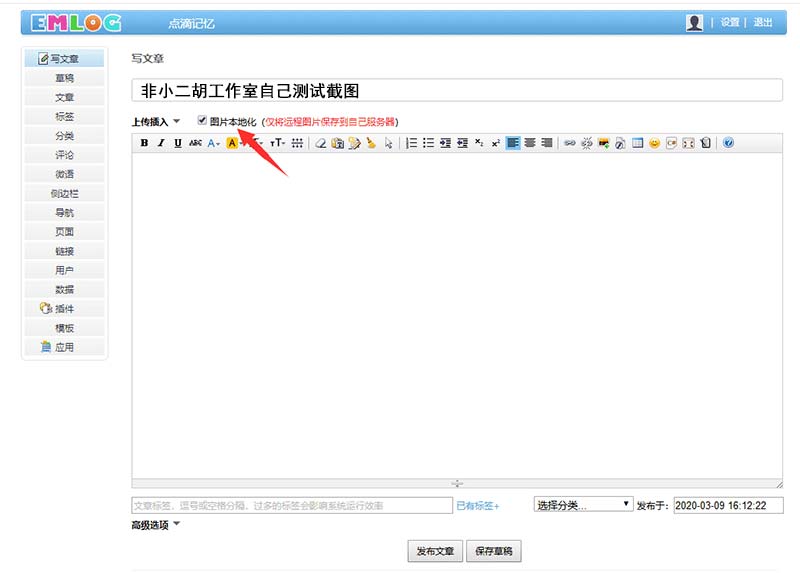Center align the text
Viewport: 800px width, 573px height.
(x=530, y=143)
